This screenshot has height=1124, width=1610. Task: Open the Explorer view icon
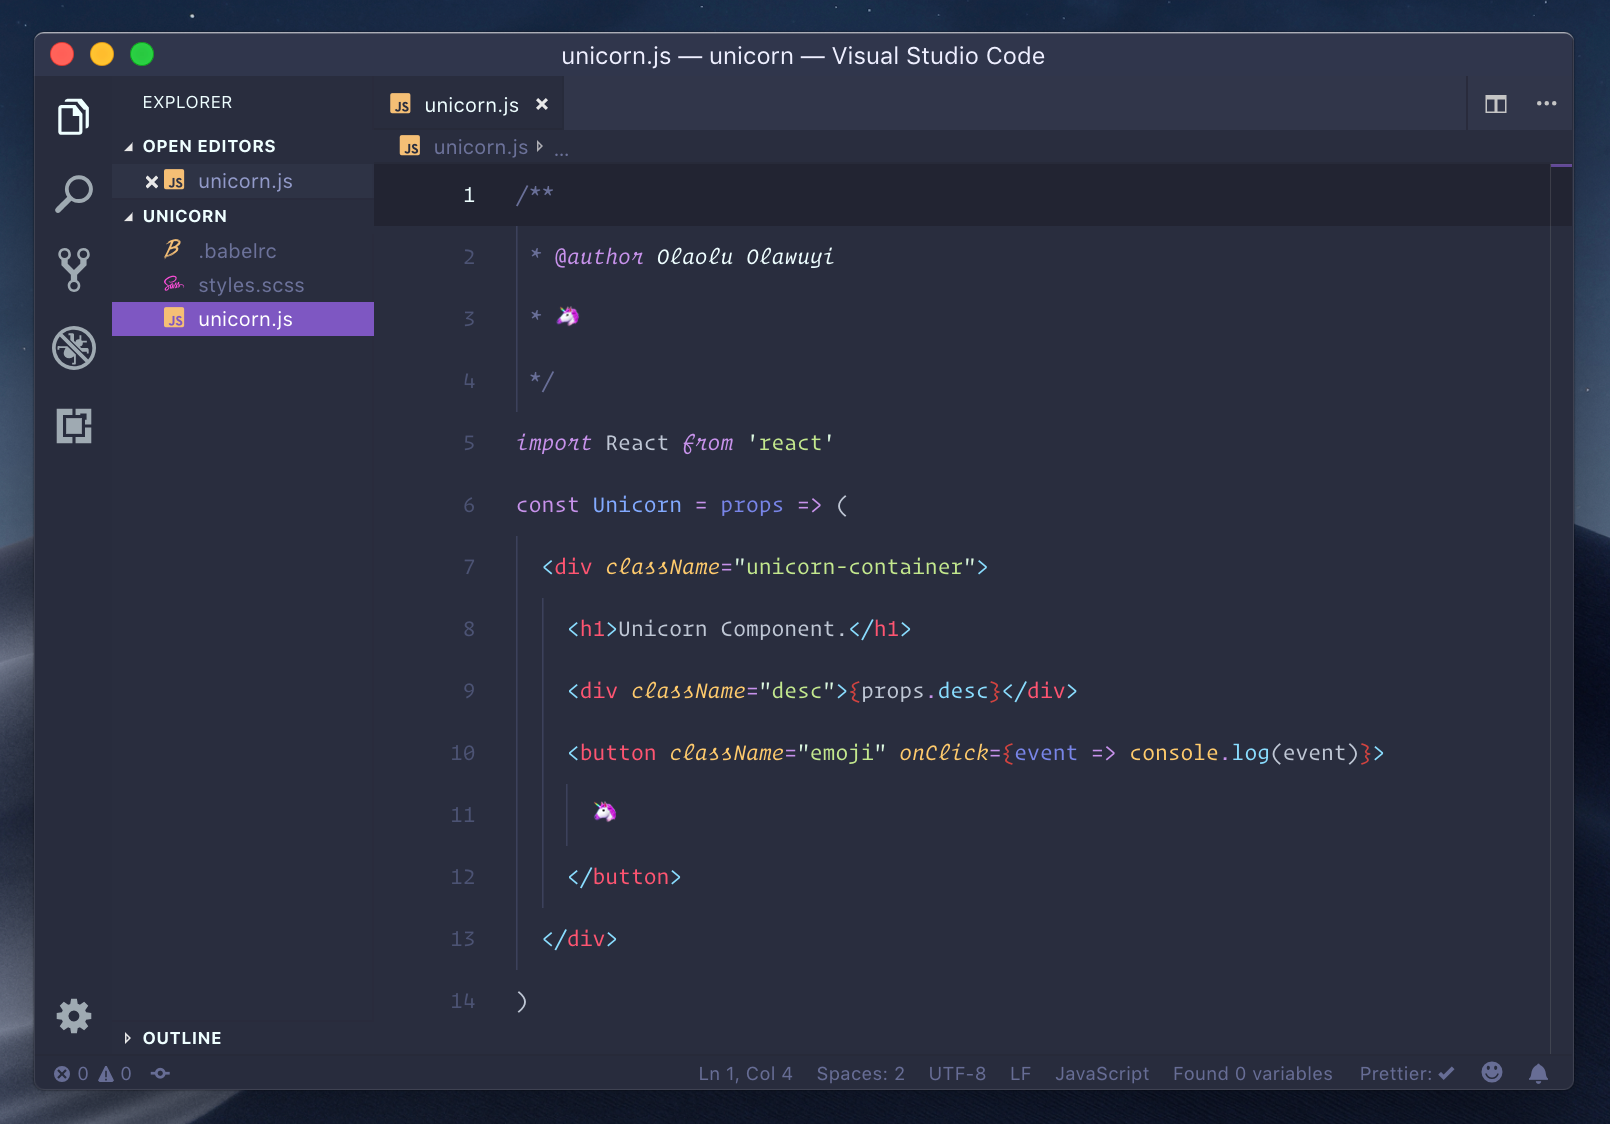click(72, 117)
